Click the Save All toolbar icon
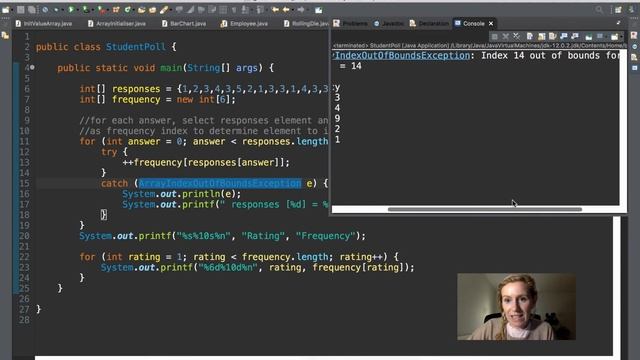640x360 pixels. click(31, 10)
